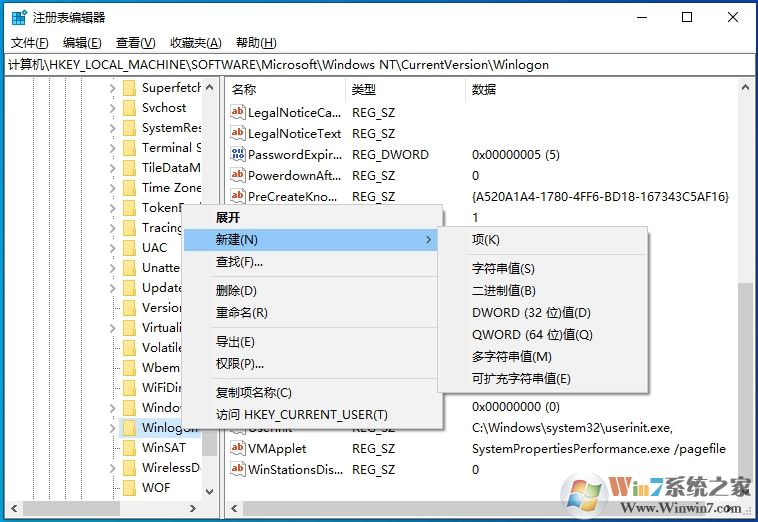Create a new 可扩充字符串值(E) from submenu
758x522 pixels.
(x=543, y=378)
